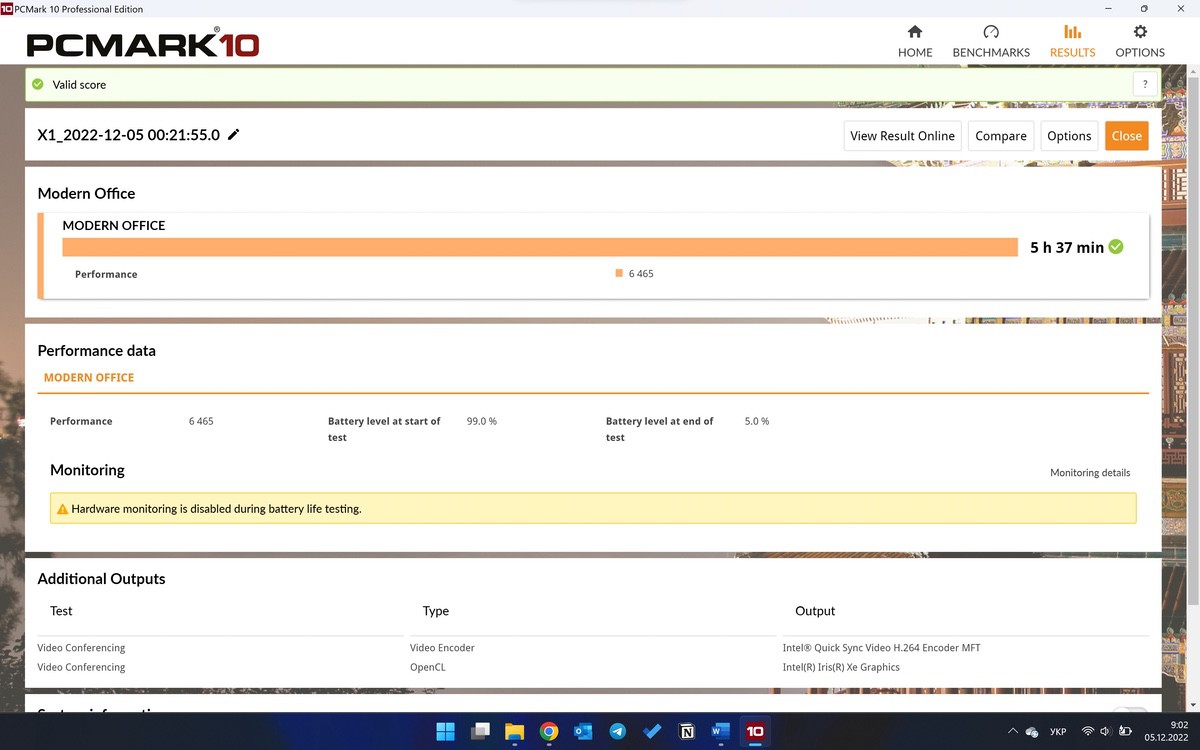The width and height of the screenshot is (1200, 750).
Task: Click the Intel(R) Iris(R) Xe Graphics output
Action: coord(841,667)
